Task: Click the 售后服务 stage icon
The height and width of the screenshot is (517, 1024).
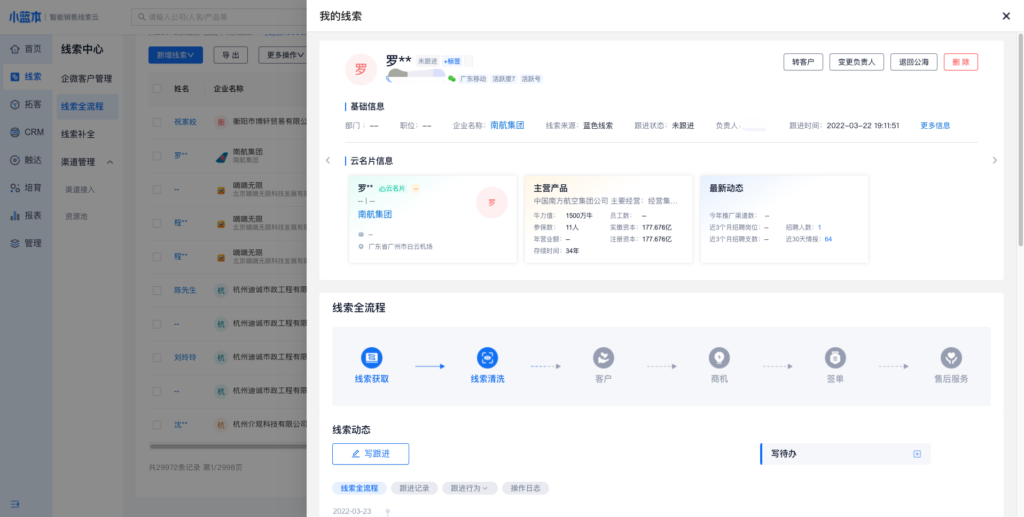Action: point(951,358)
